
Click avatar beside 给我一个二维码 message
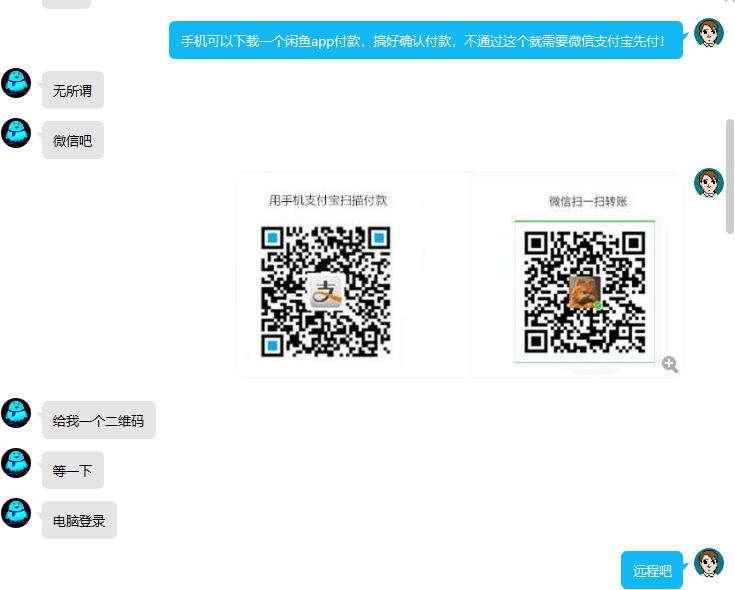pos(16,413)
